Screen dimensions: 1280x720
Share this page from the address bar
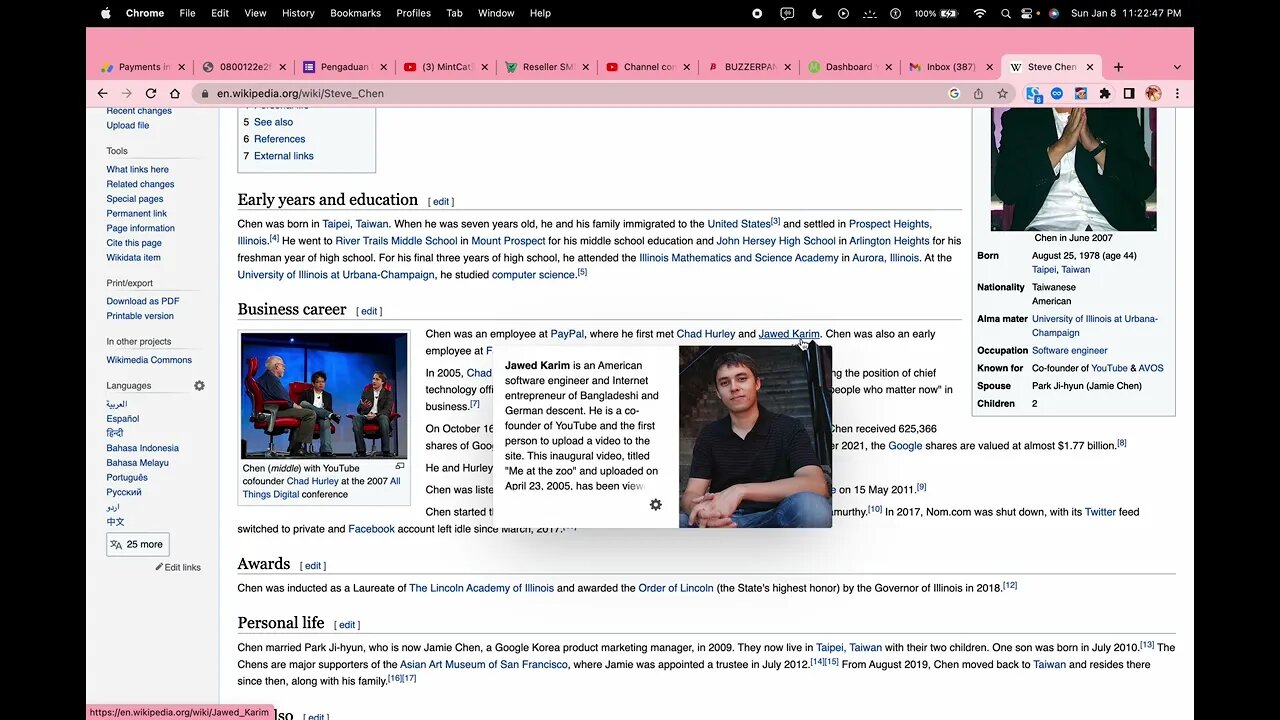978,93
